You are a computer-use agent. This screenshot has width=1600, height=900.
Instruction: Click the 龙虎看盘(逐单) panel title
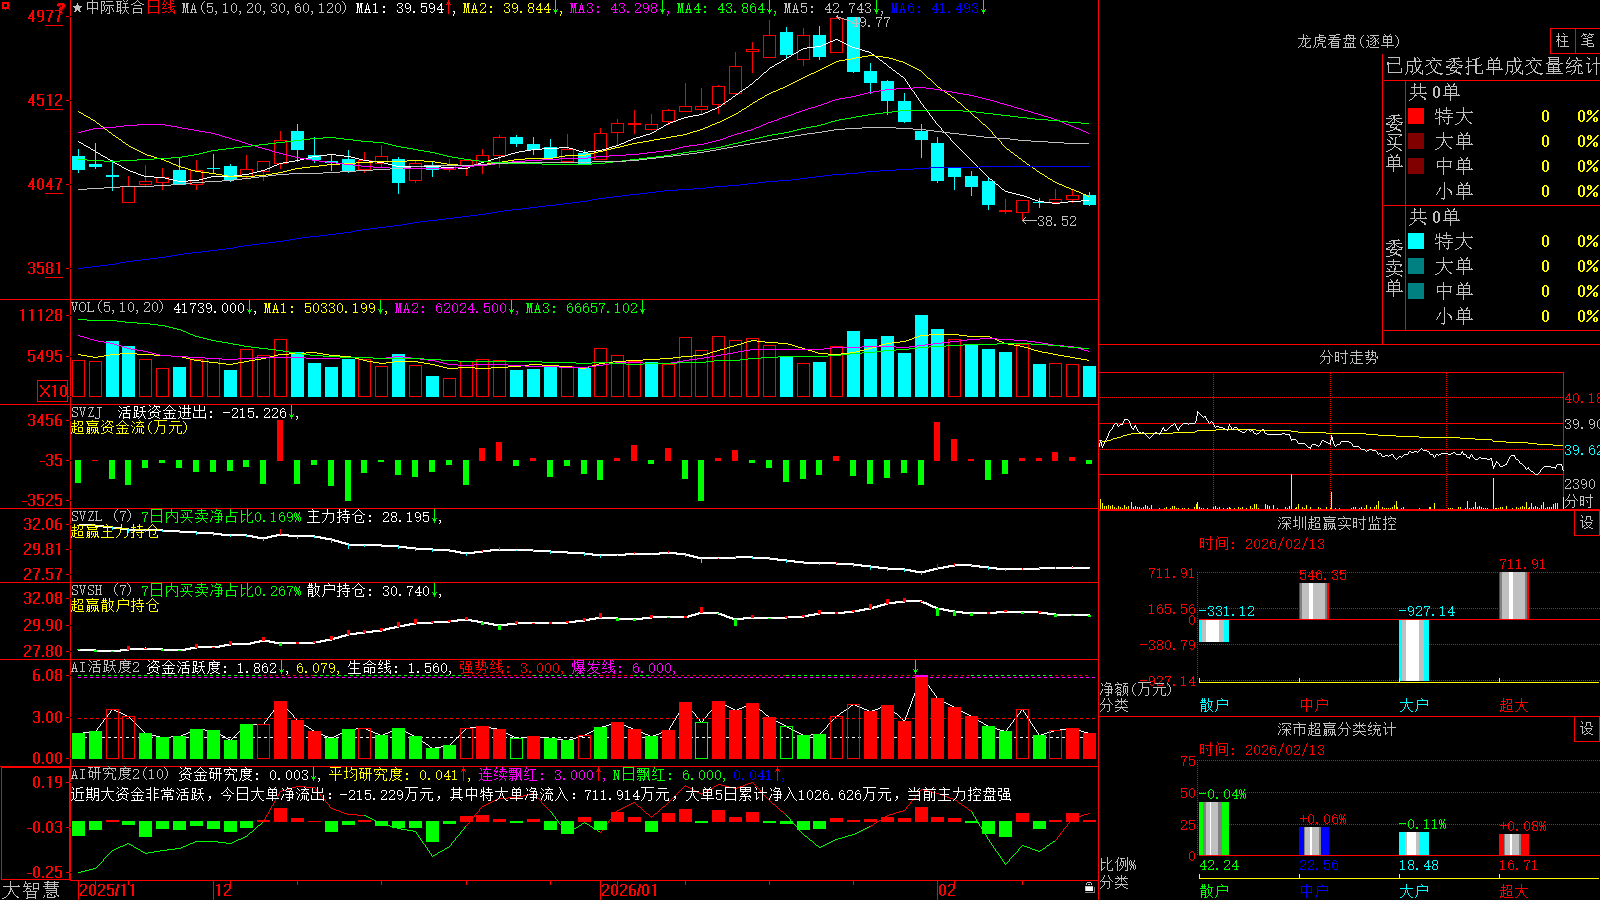(x=1348, y=41)
